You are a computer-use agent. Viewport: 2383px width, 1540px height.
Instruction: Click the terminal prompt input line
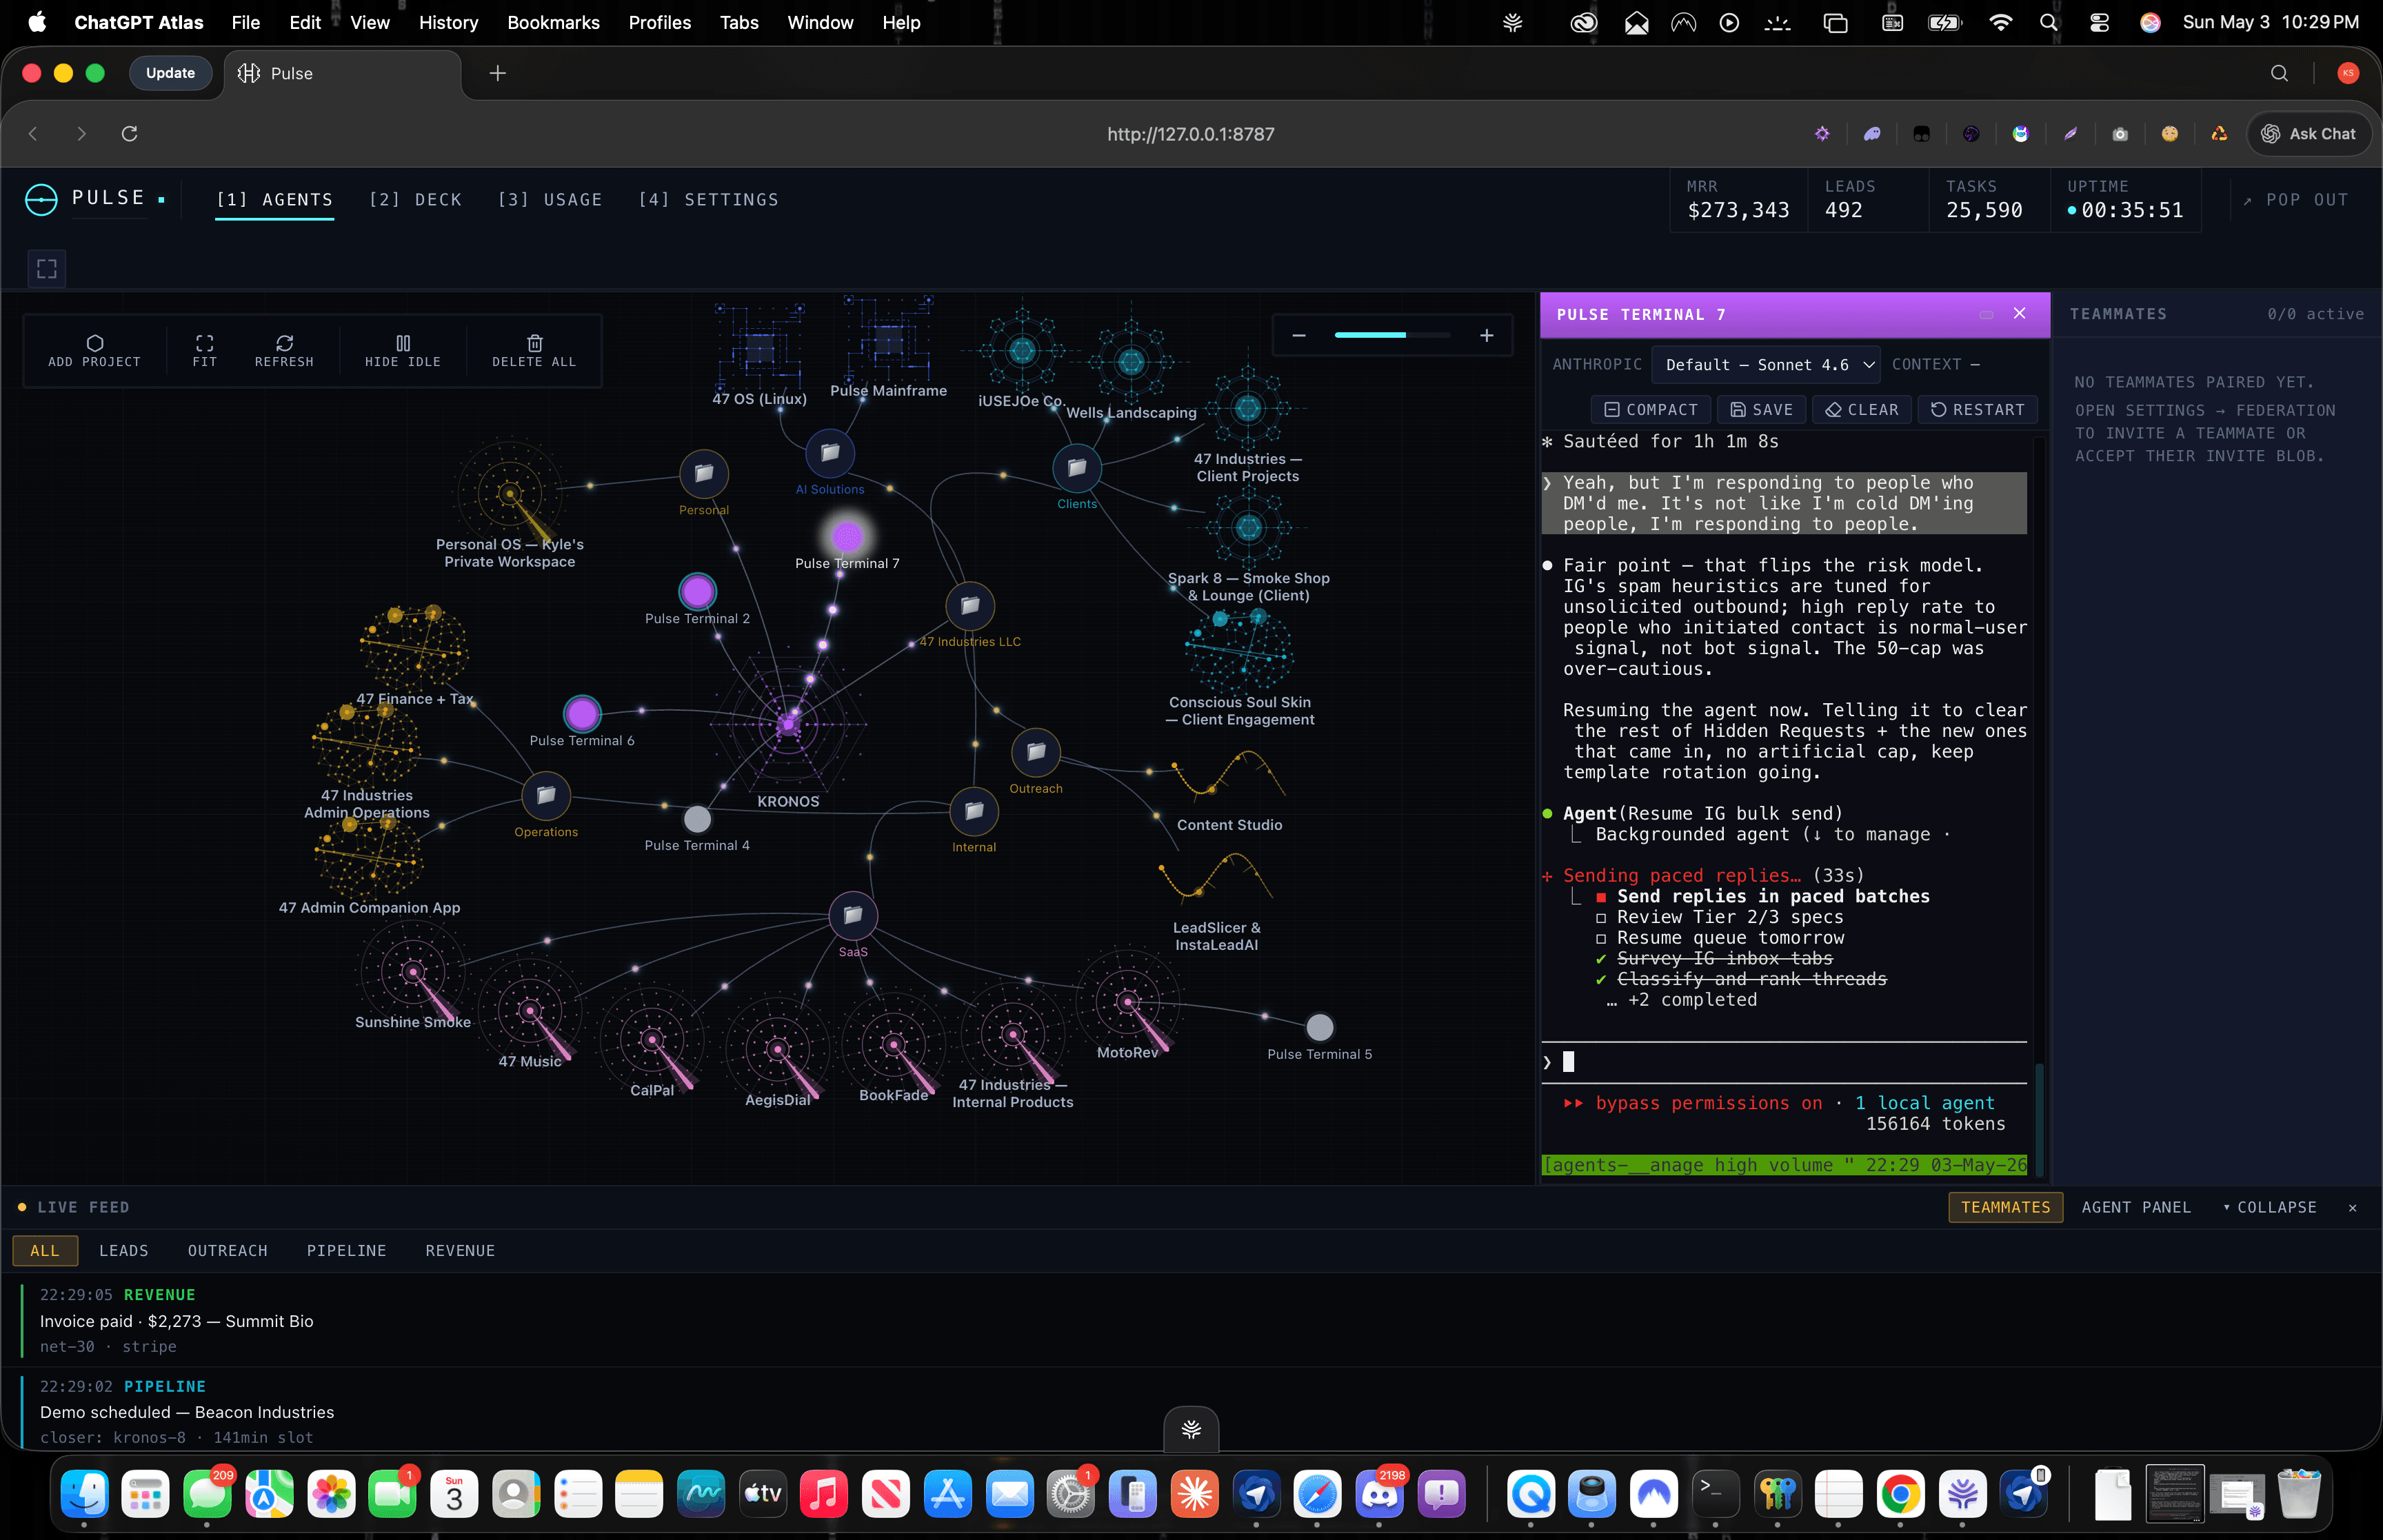tap(1785, 1062)
